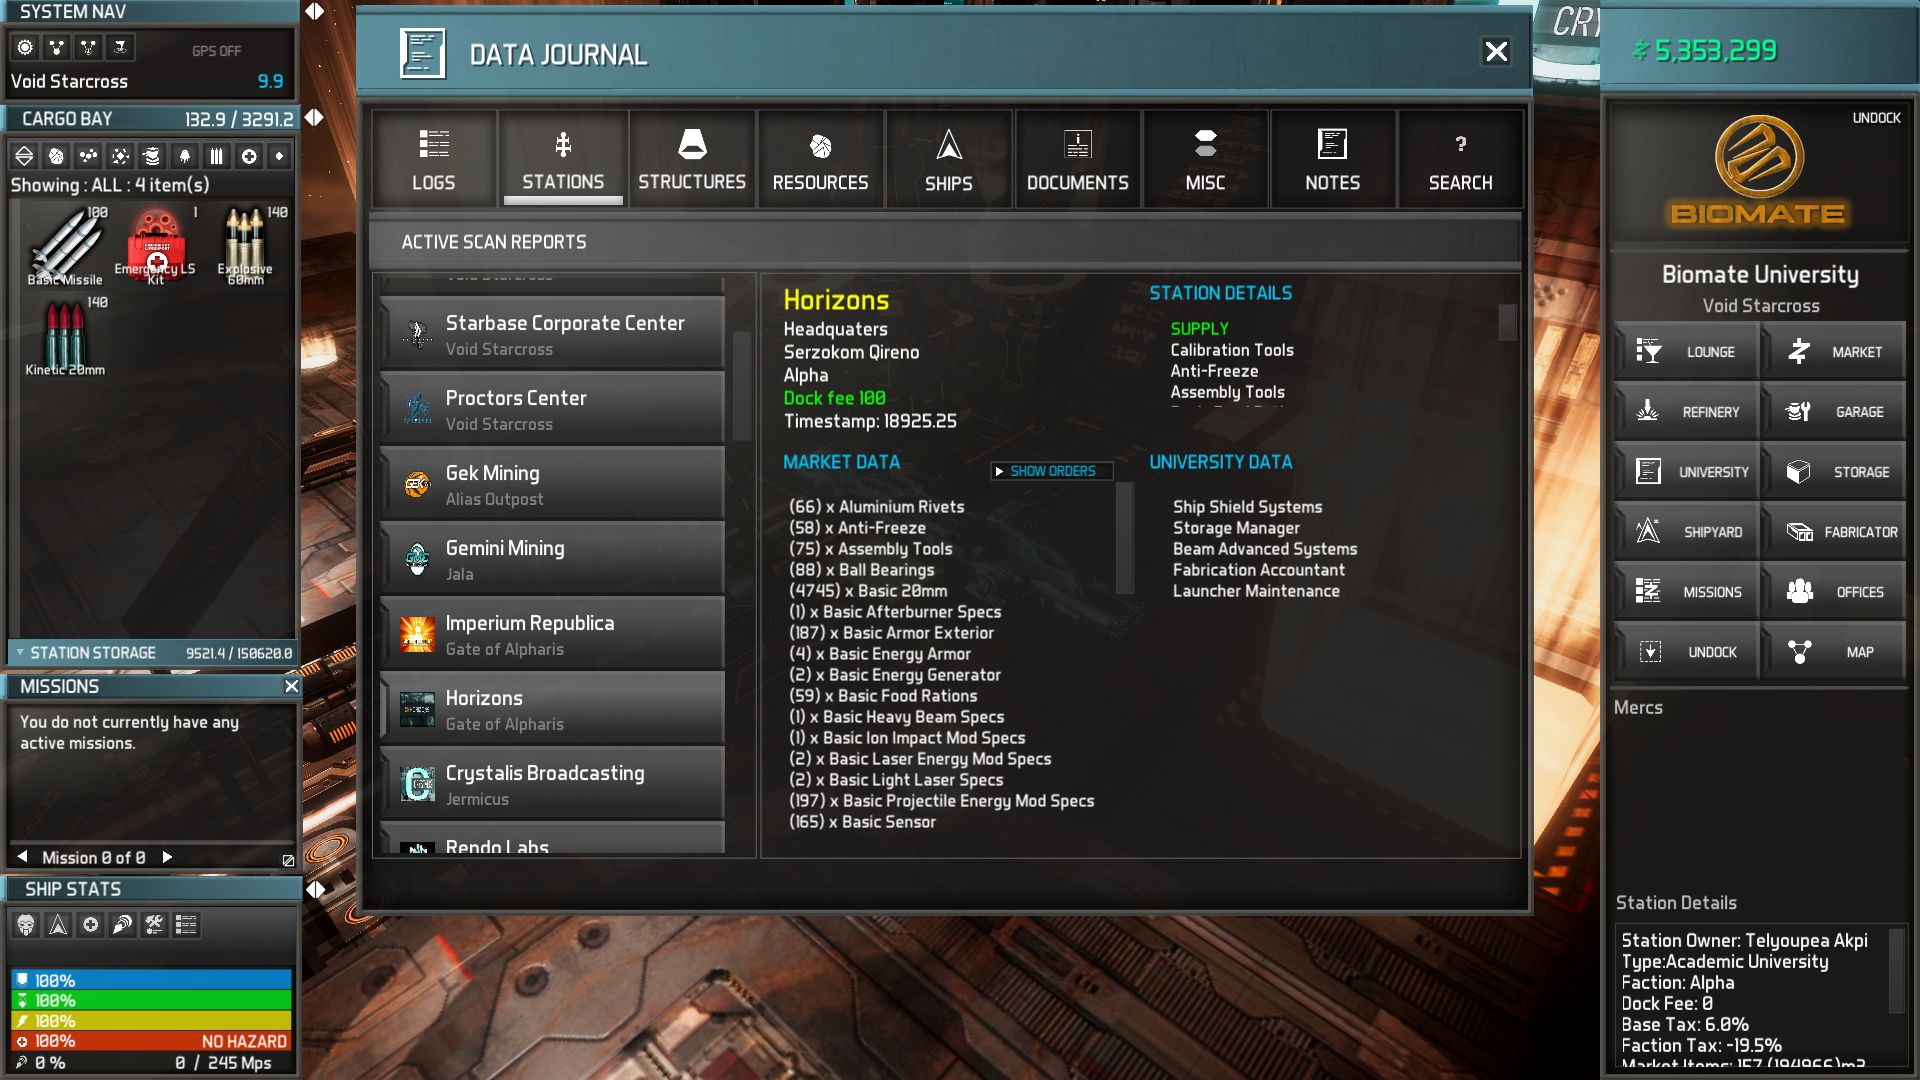Open the Resources tab
Viewport: 1920px width, 1080px height.
point(820,159)
